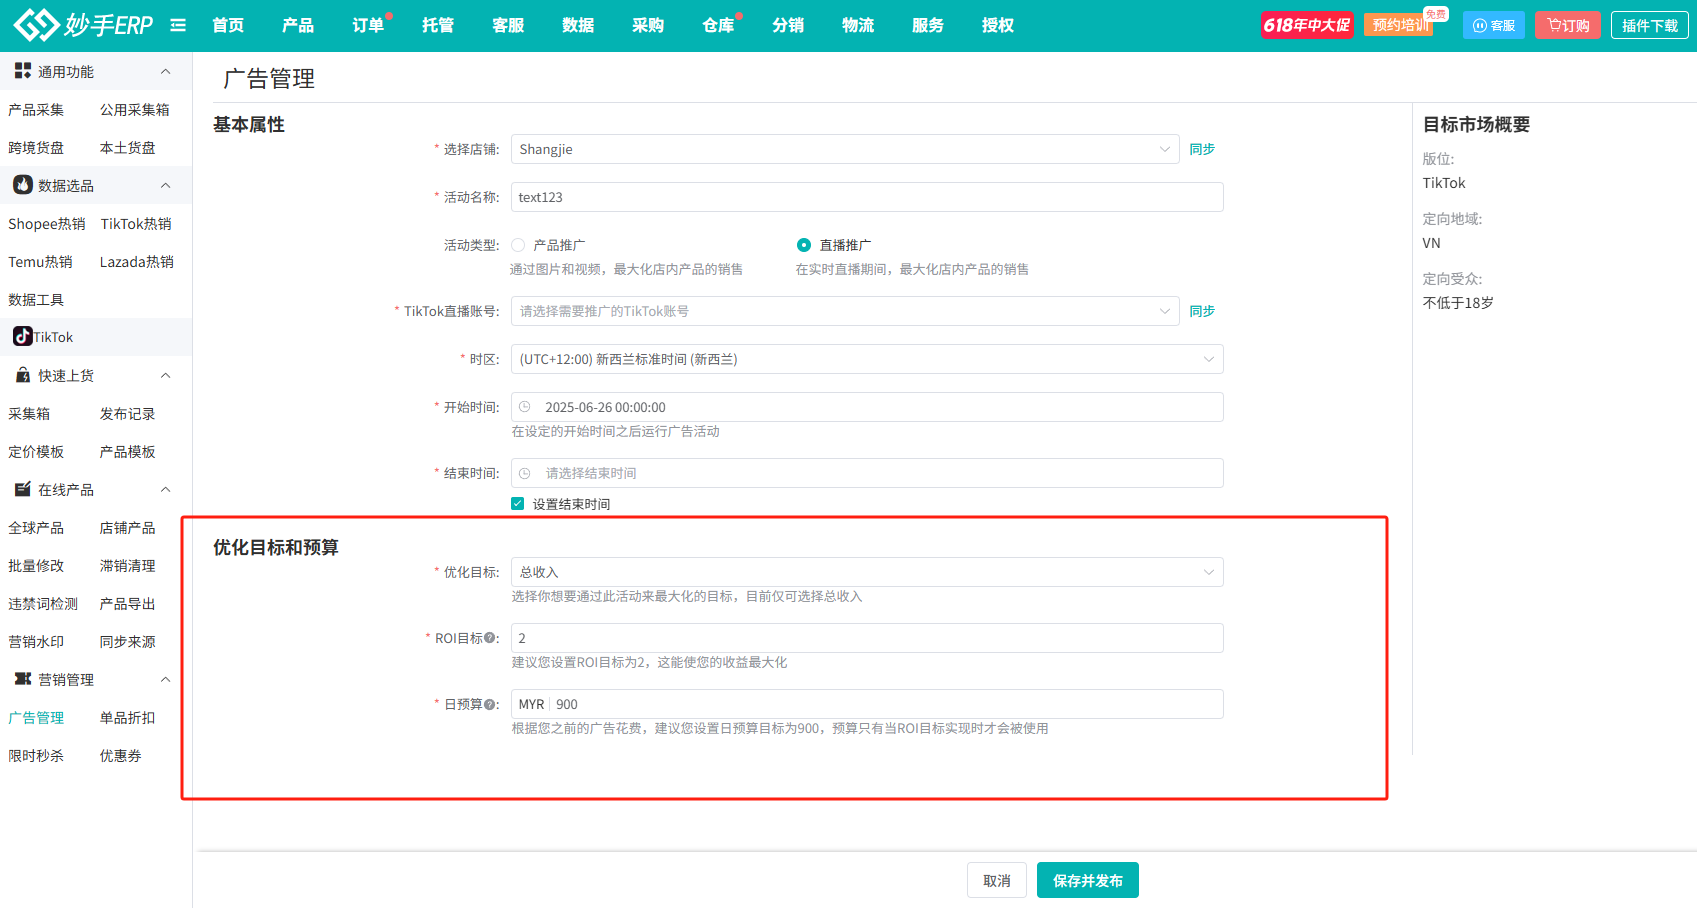
Task: Open the 仓库 top menu
Action: coord(718,25)
